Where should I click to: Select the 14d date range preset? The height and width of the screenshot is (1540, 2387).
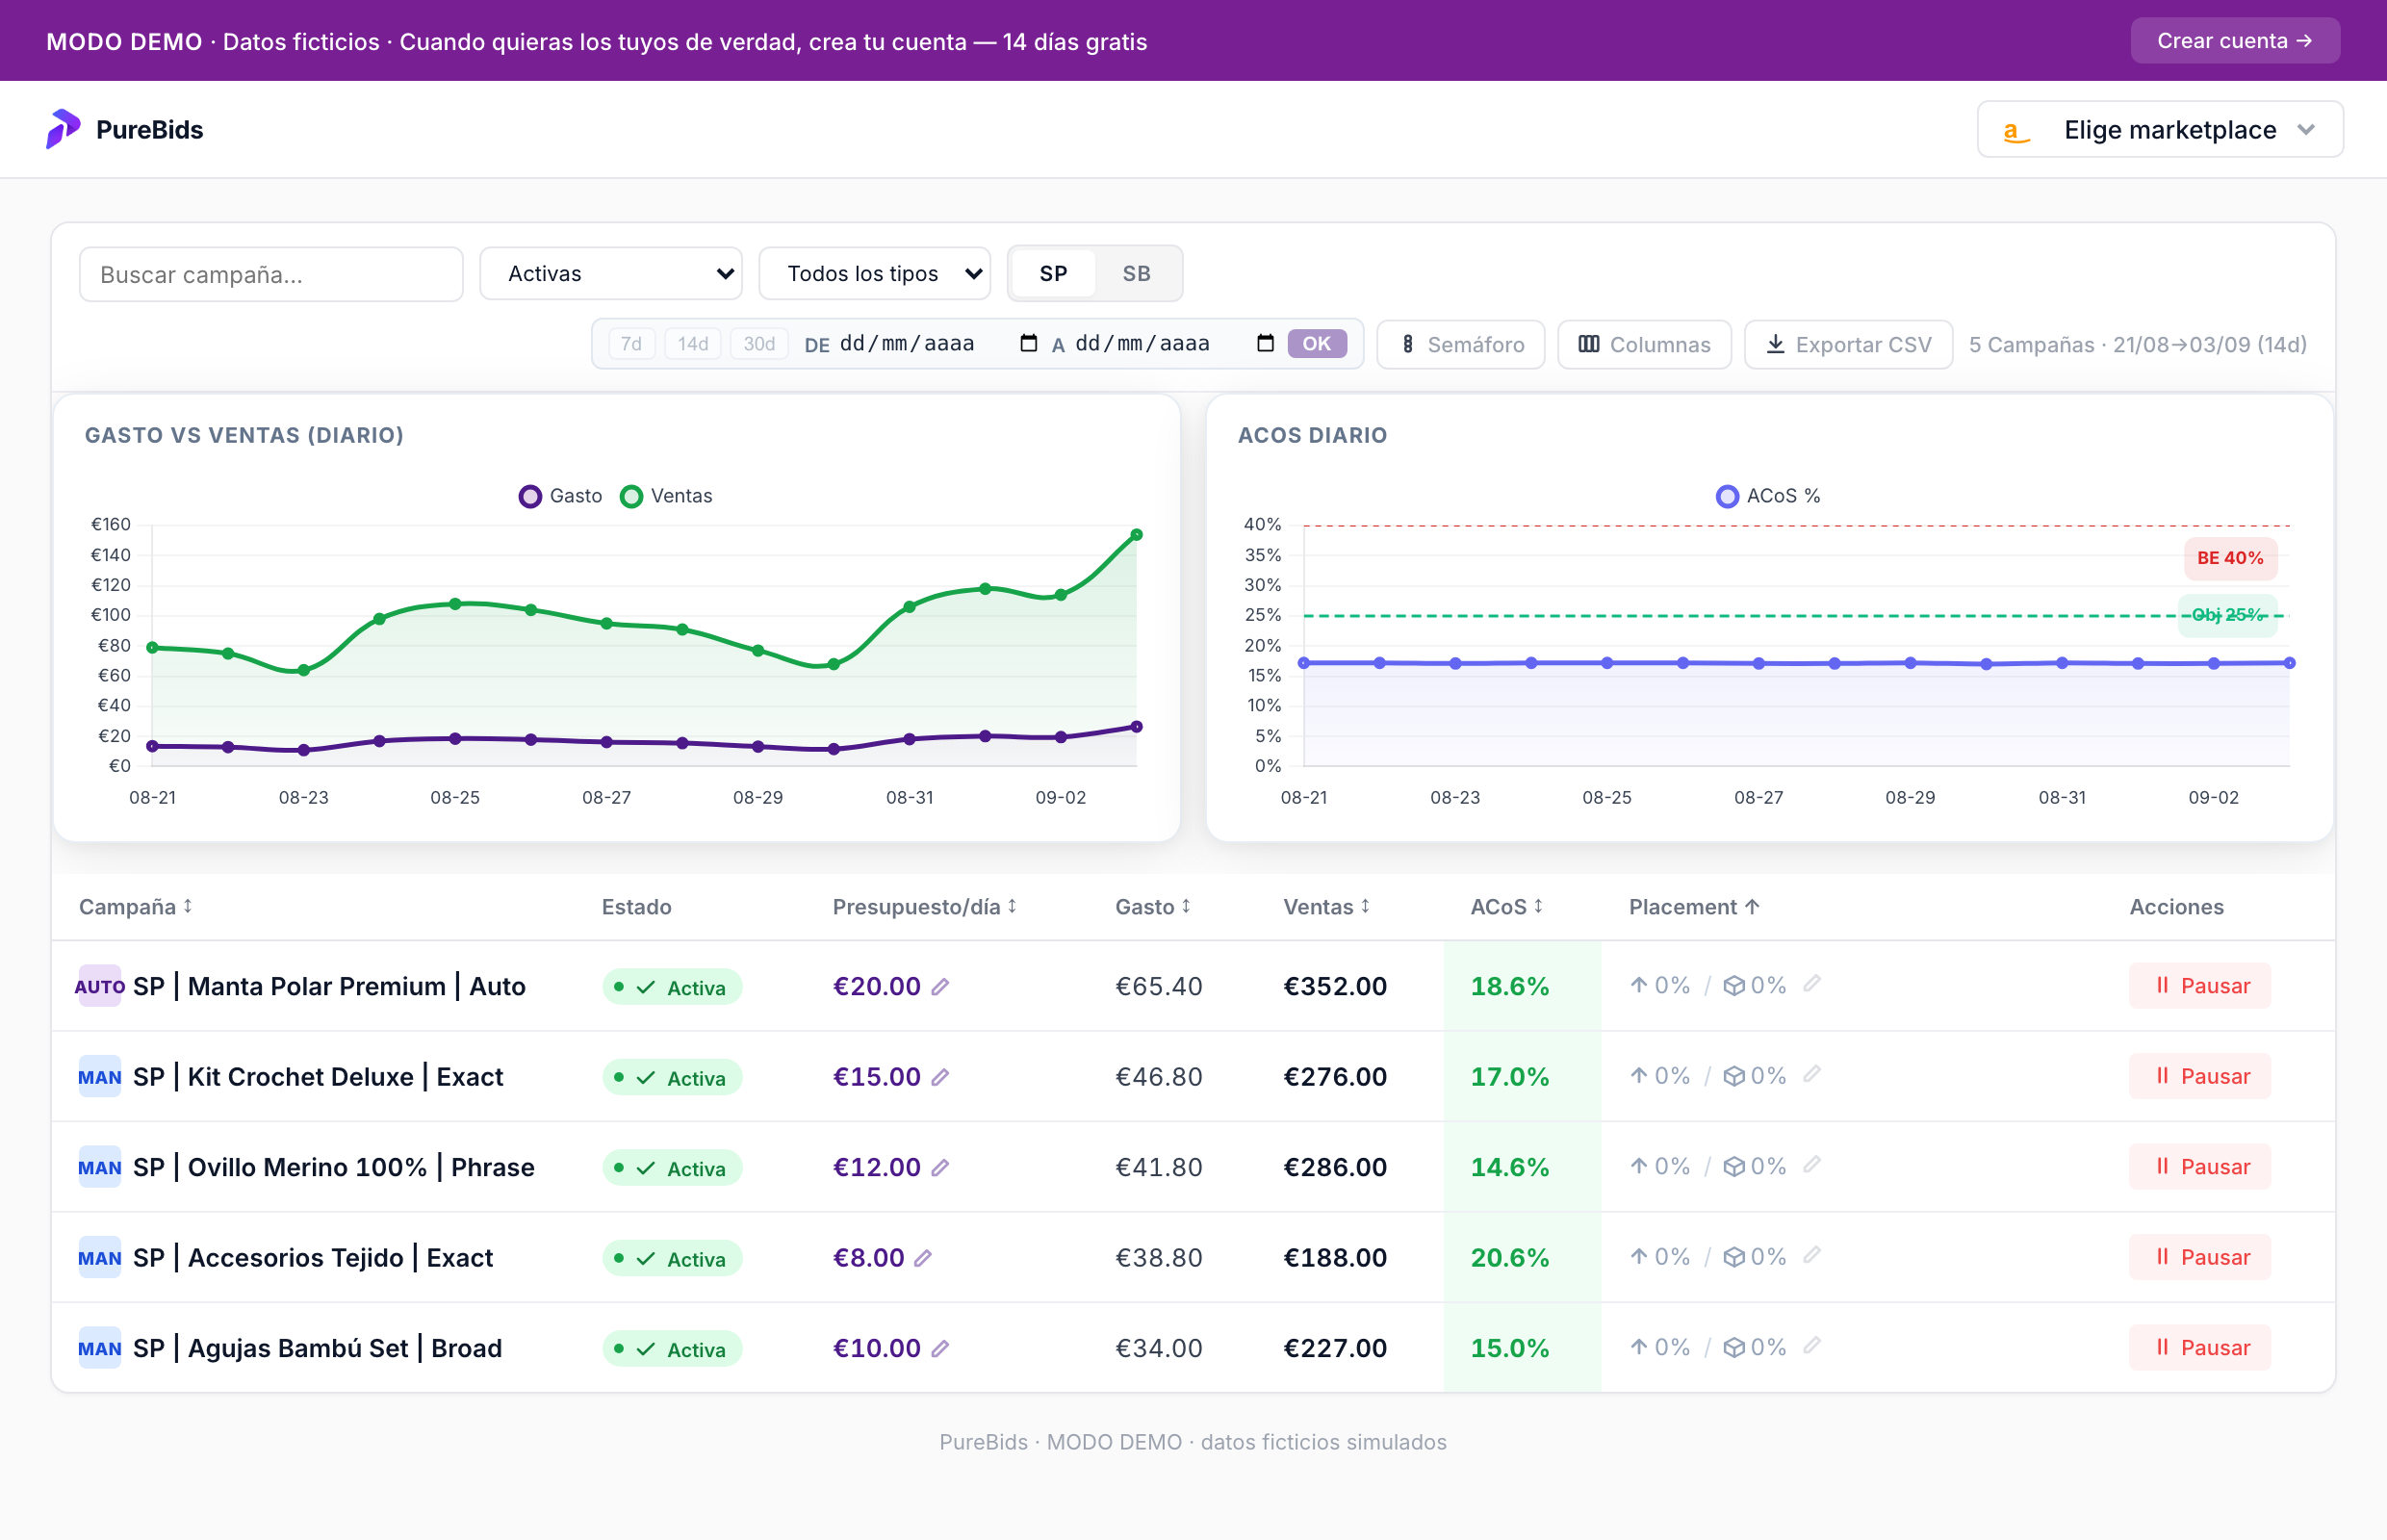pos(693,344)
